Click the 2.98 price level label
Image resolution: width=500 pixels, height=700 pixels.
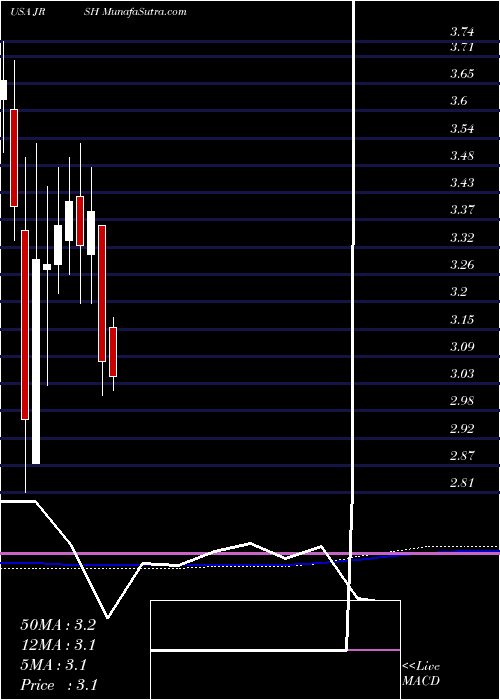462,401
